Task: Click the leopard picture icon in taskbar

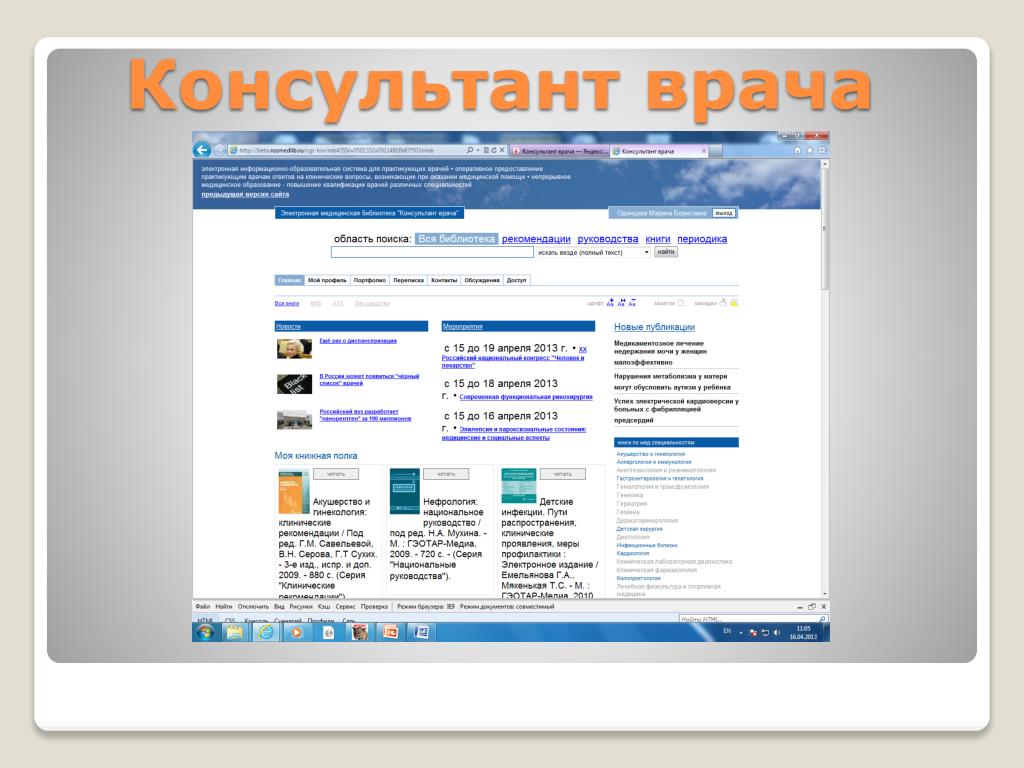Action: [x=359, y=632]
